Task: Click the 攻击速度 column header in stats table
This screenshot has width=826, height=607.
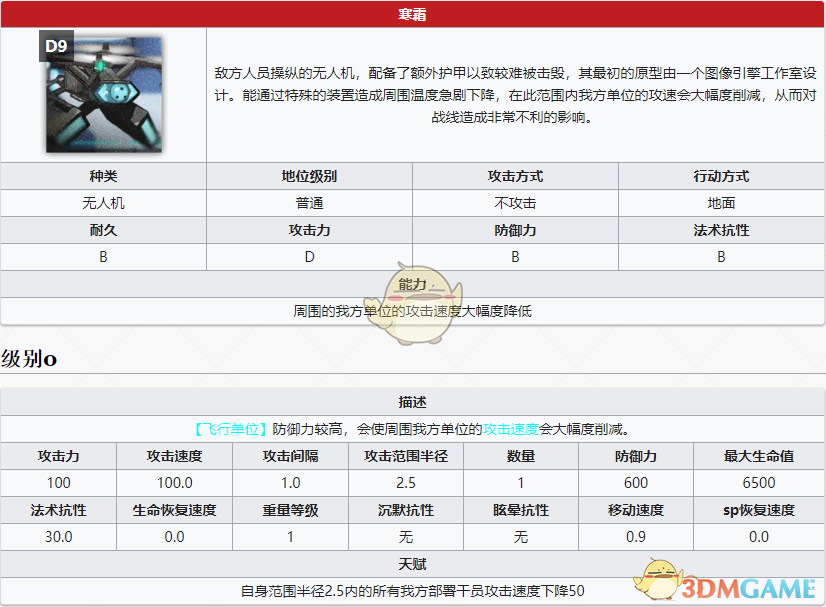Action: (x=174, y=456)
